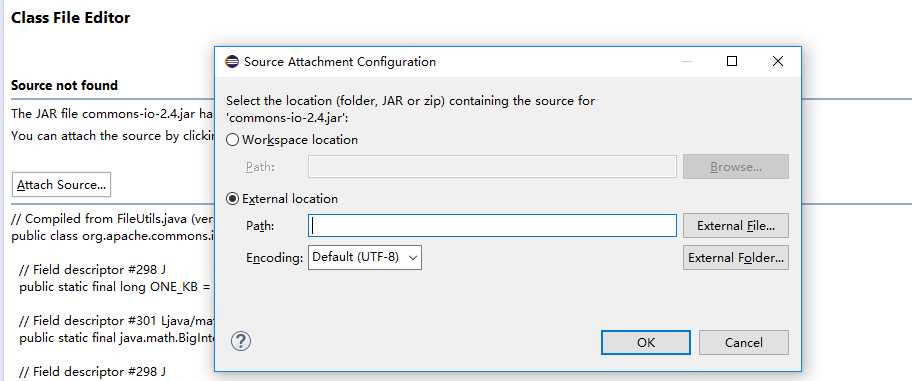Screen dimensions: 912x381
Task: Maximize the Source Attachment Configuration dialog
Action: point(732,61)
